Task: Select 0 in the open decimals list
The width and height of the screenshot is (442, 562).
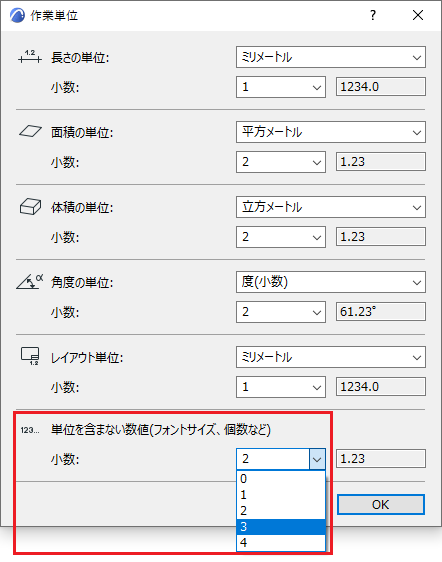Action: (x=281, y=478)
